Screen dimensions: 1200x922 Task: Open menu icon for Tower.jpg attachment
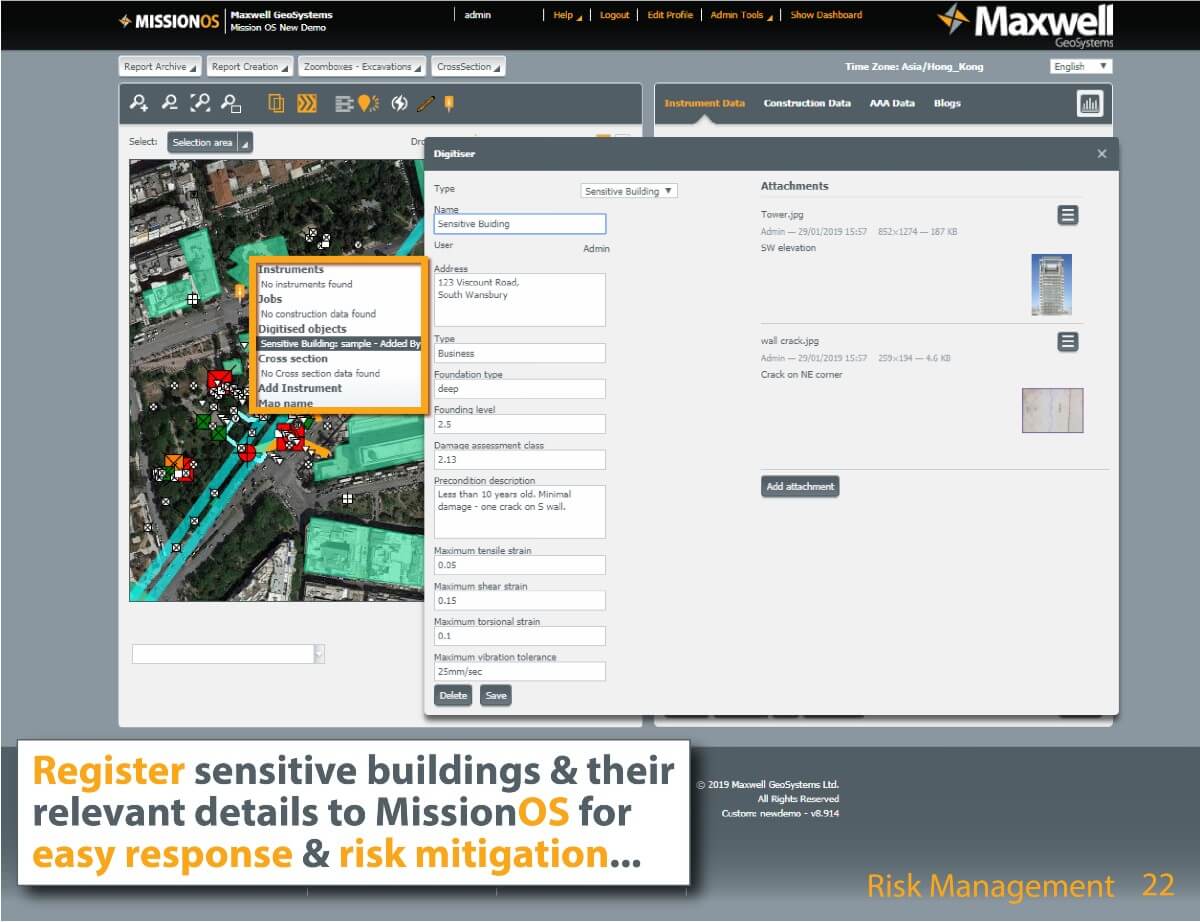(1068, 215)
